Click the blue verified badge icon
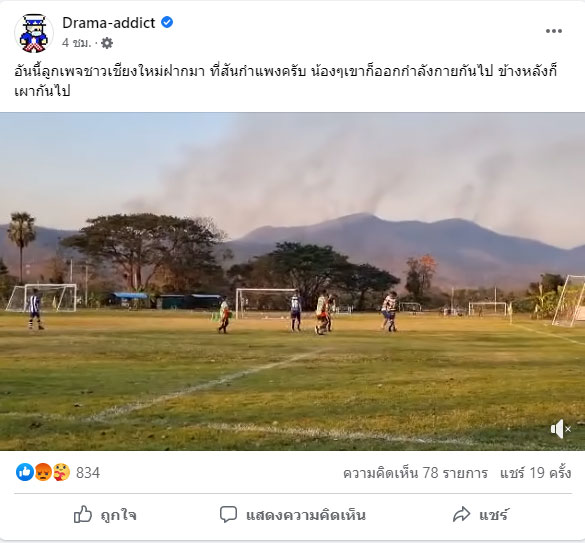This screenshot has width=585, height=543. point(167,22)
